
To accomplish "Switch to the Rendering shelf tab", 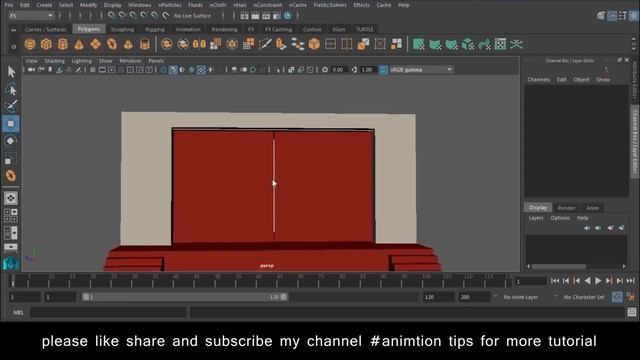I will point(224,29).
